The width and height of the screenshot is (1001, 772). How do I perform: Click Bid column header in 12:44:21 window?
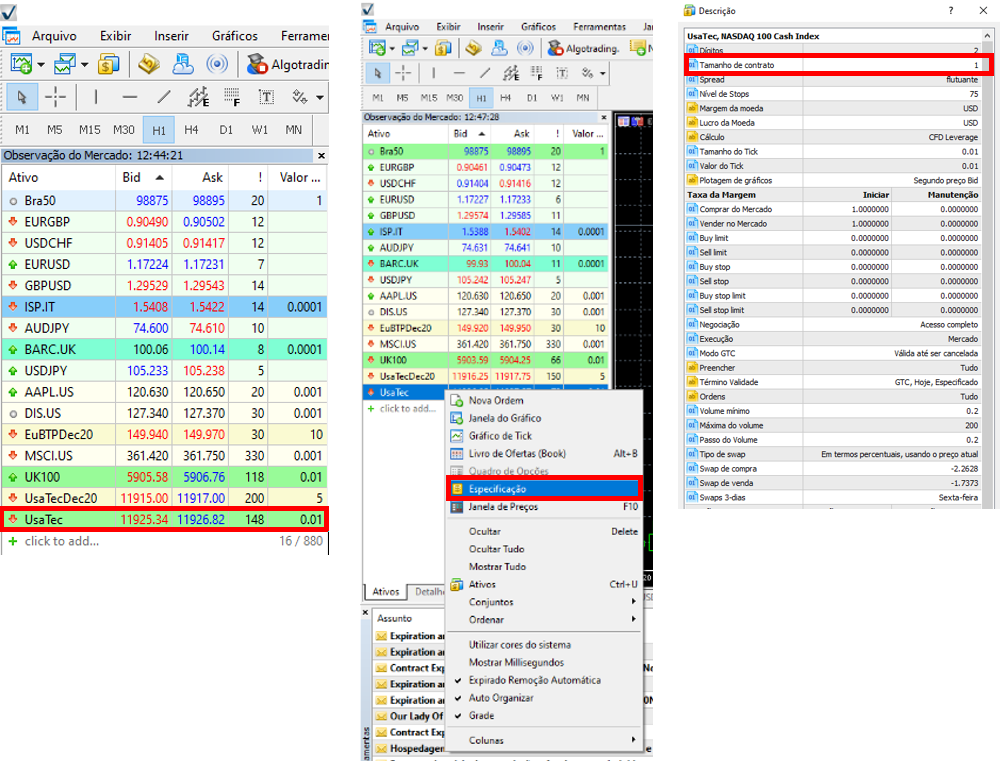[x=144, y=177]
